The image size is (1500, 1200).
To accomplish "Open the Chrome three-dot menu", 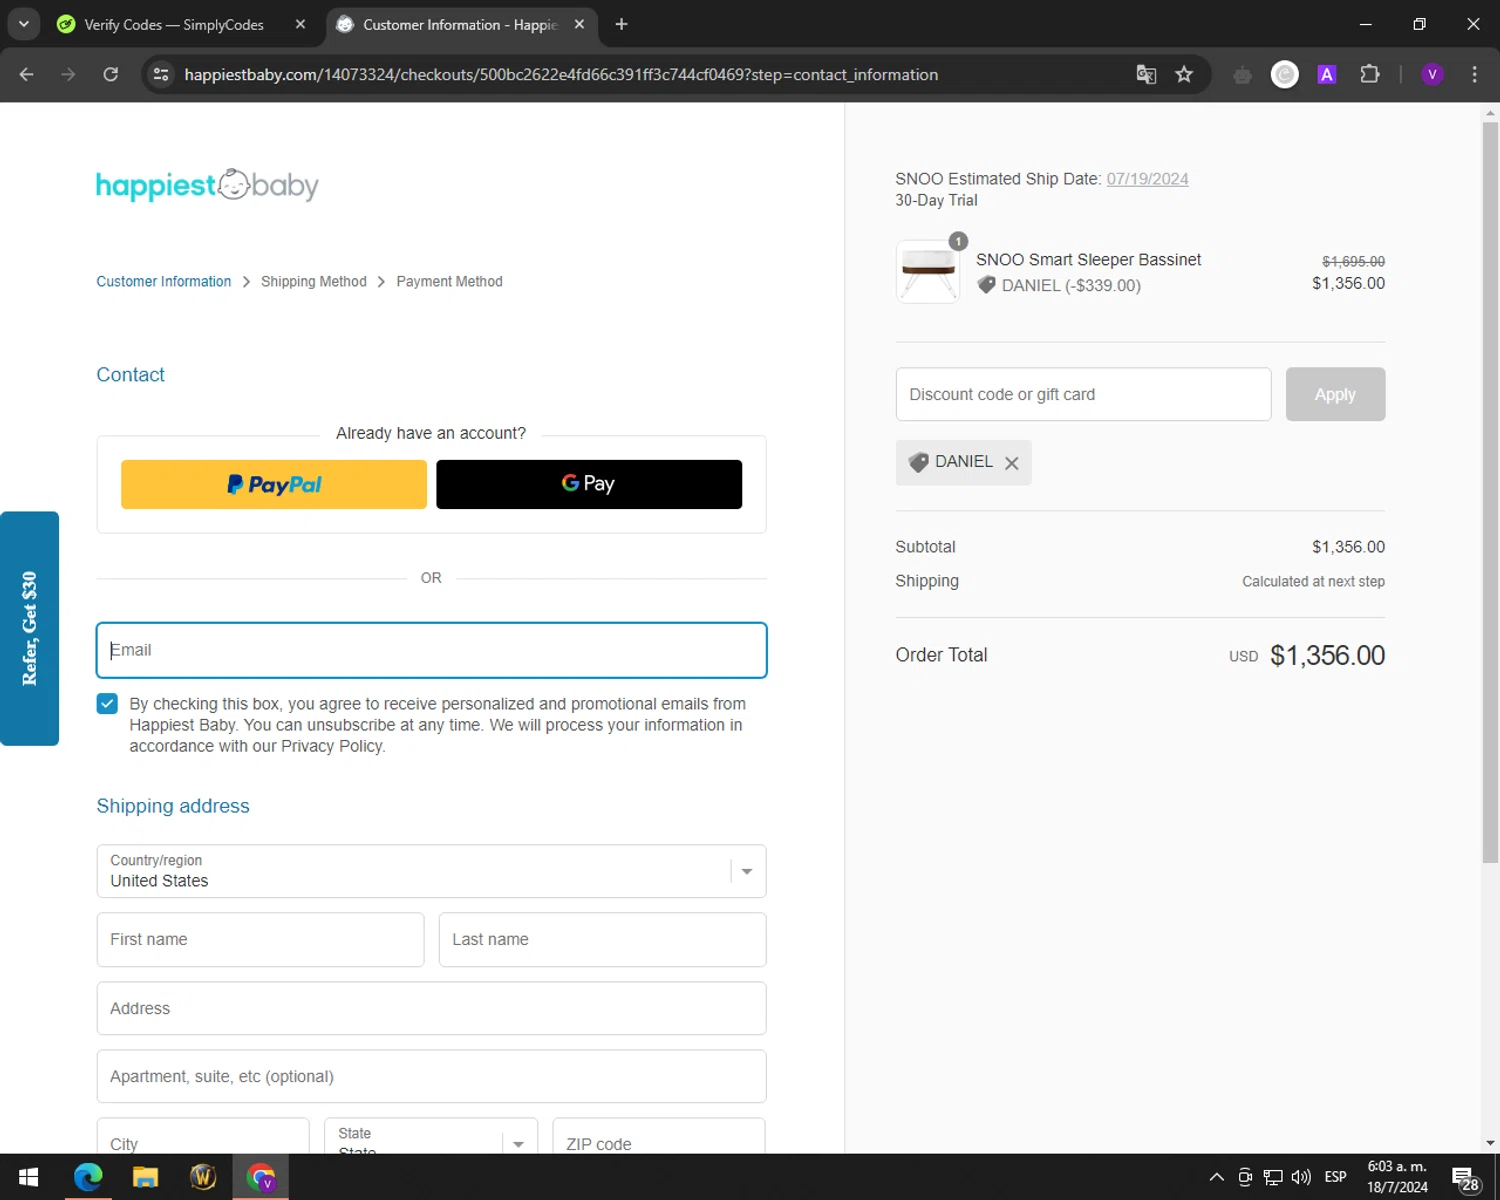I will [x=1474, y=74].
